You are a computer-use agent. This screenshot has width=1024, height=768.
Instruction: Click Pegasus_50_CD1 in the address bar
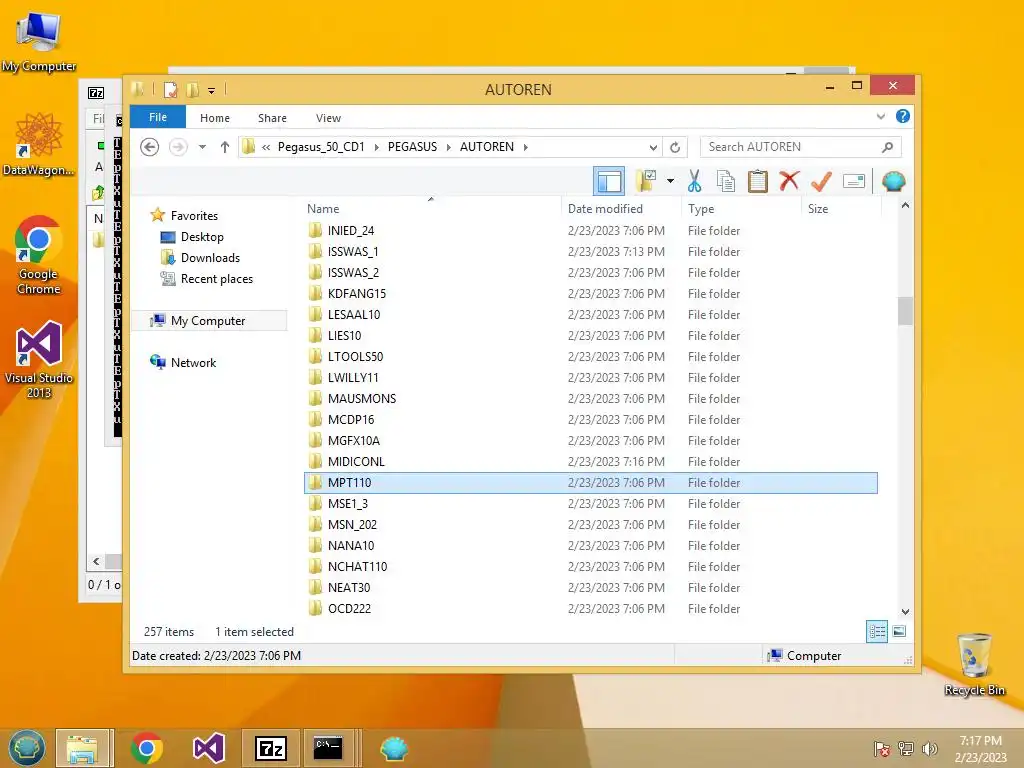click(321, 147)
